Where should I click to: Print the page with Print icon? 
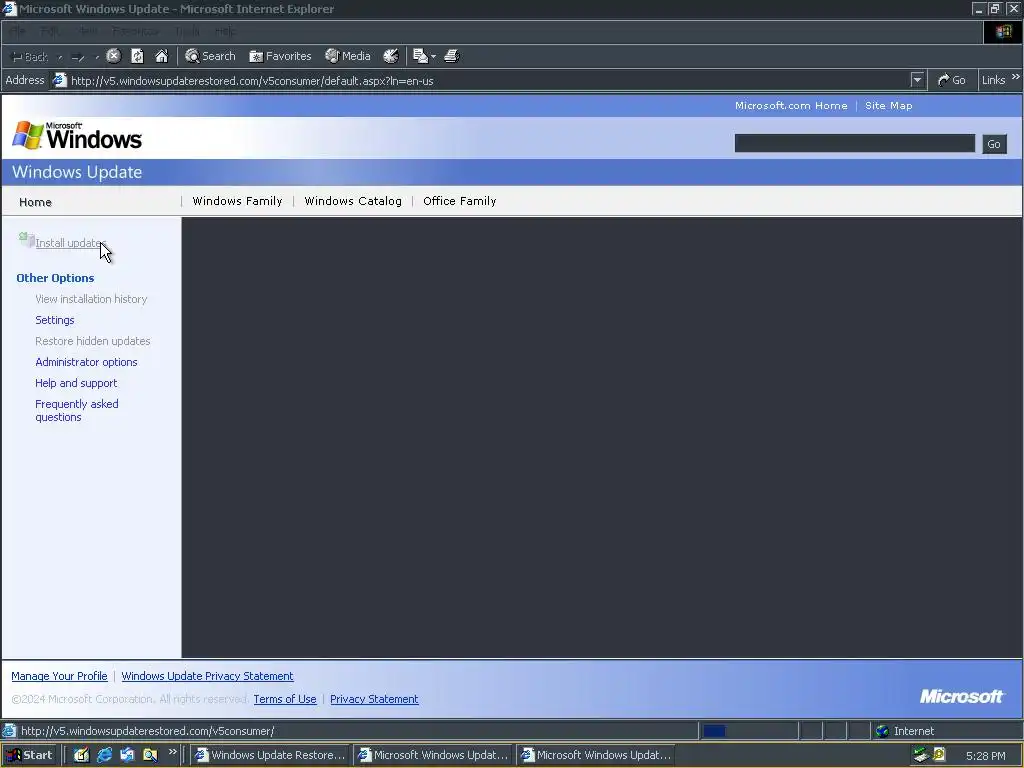[x=451, y=56]
